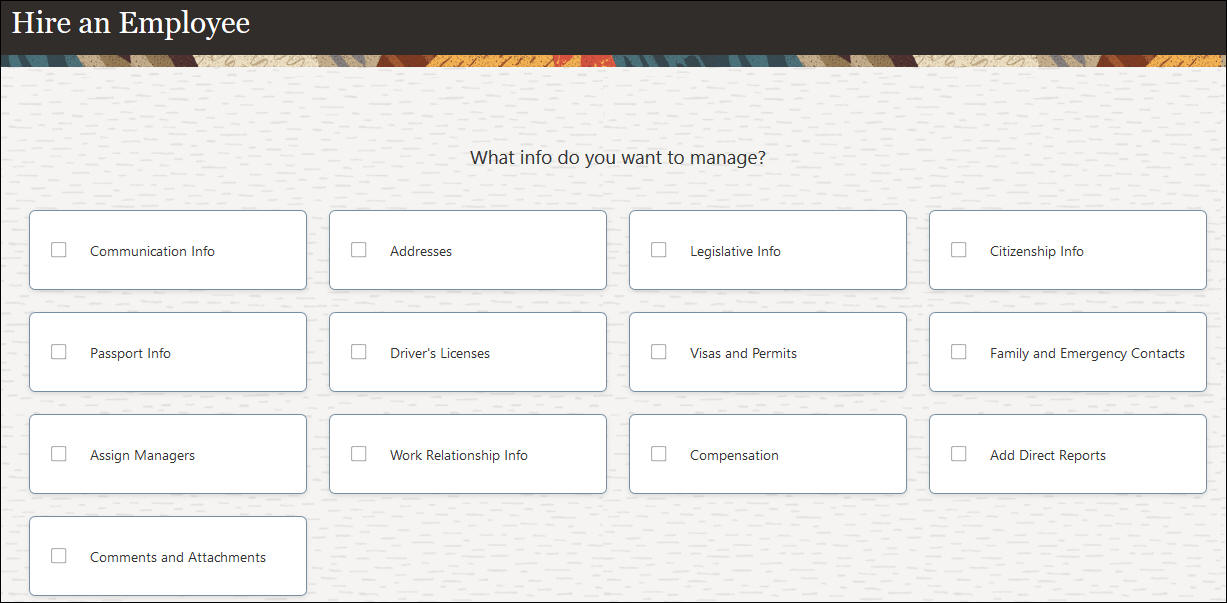The width and height of the screenshot is (1227, 603).
Task: Enable Family and Emergency Contacts checkbox
Action: (959, 352)
